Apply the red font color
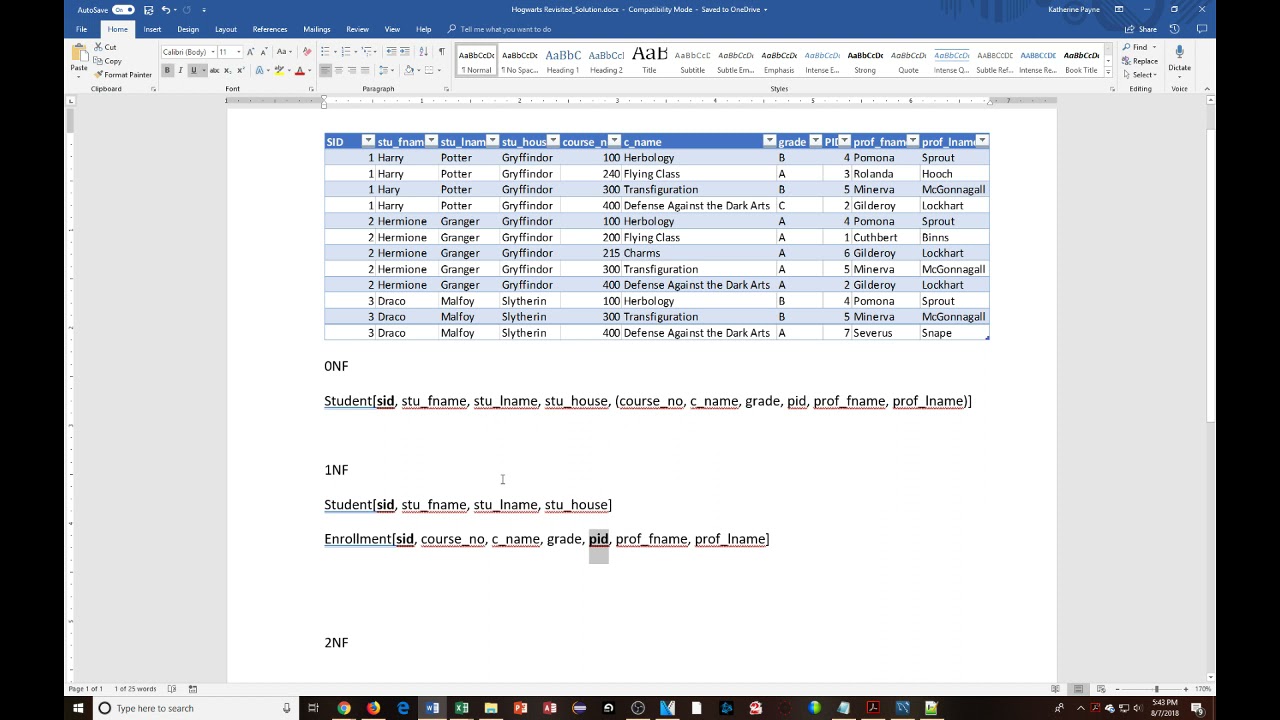The height and width of the screenshot is (720, 1280). click(x=299, y=70)
